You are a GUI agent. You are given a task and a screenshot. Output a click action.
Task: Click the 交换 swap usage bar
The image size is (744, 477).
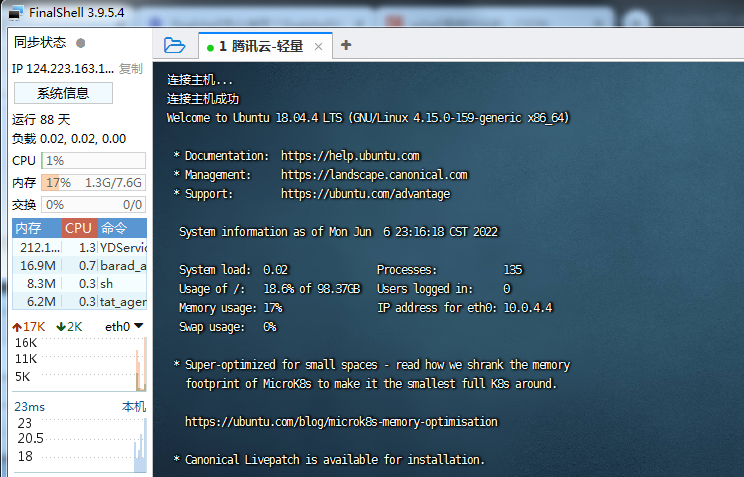click(93, 205)
